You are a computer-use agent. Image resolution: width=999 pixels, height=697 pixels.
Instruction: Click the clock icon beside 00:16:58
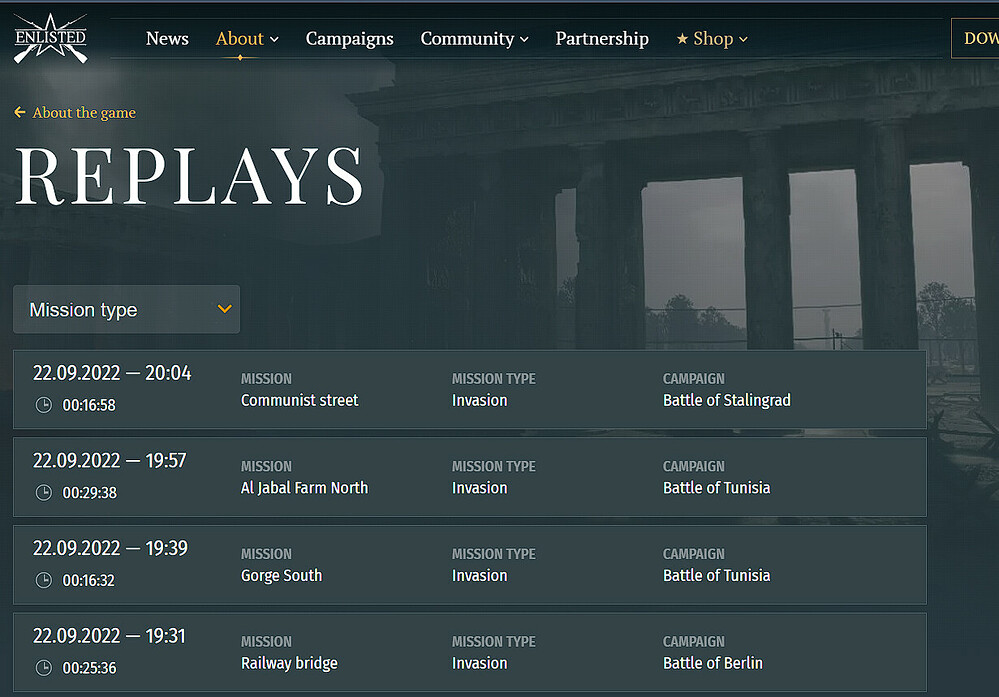pyautogui.click(x=43, y=405)
